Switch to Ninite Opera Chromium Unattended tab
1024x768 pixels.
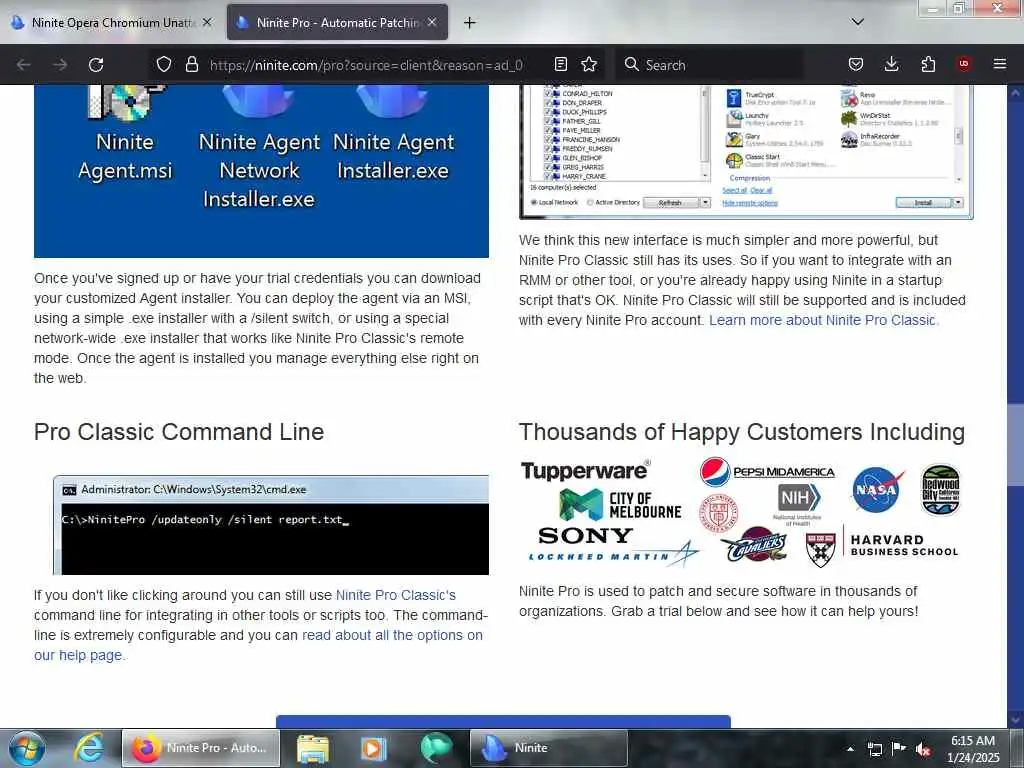tap(111, 23)
